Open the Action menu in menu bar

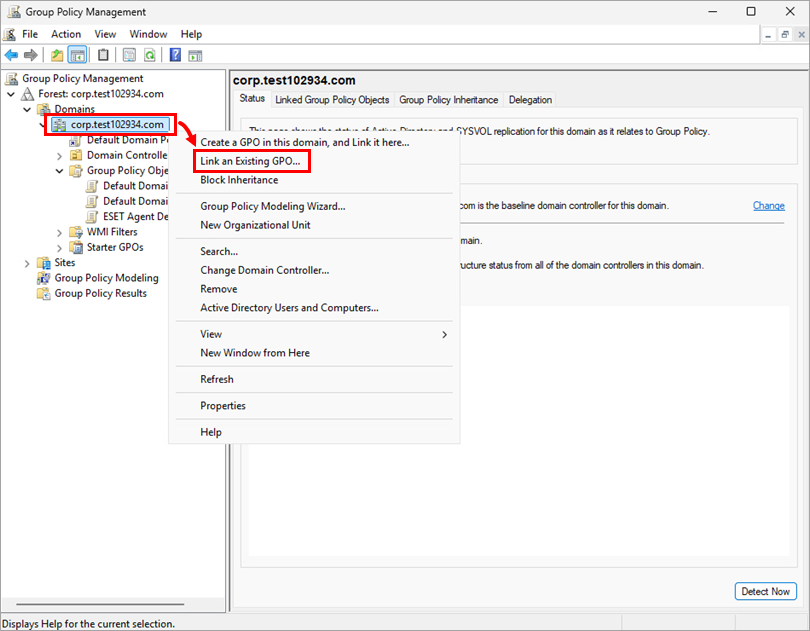(66, 34)
